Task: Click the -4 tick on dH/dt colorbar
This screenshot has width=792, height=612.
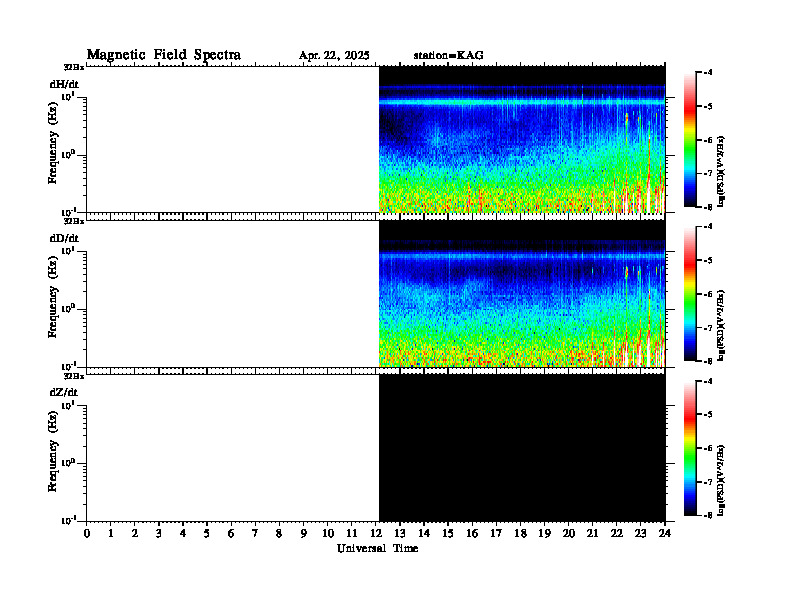Action: (x=709, y=73)
